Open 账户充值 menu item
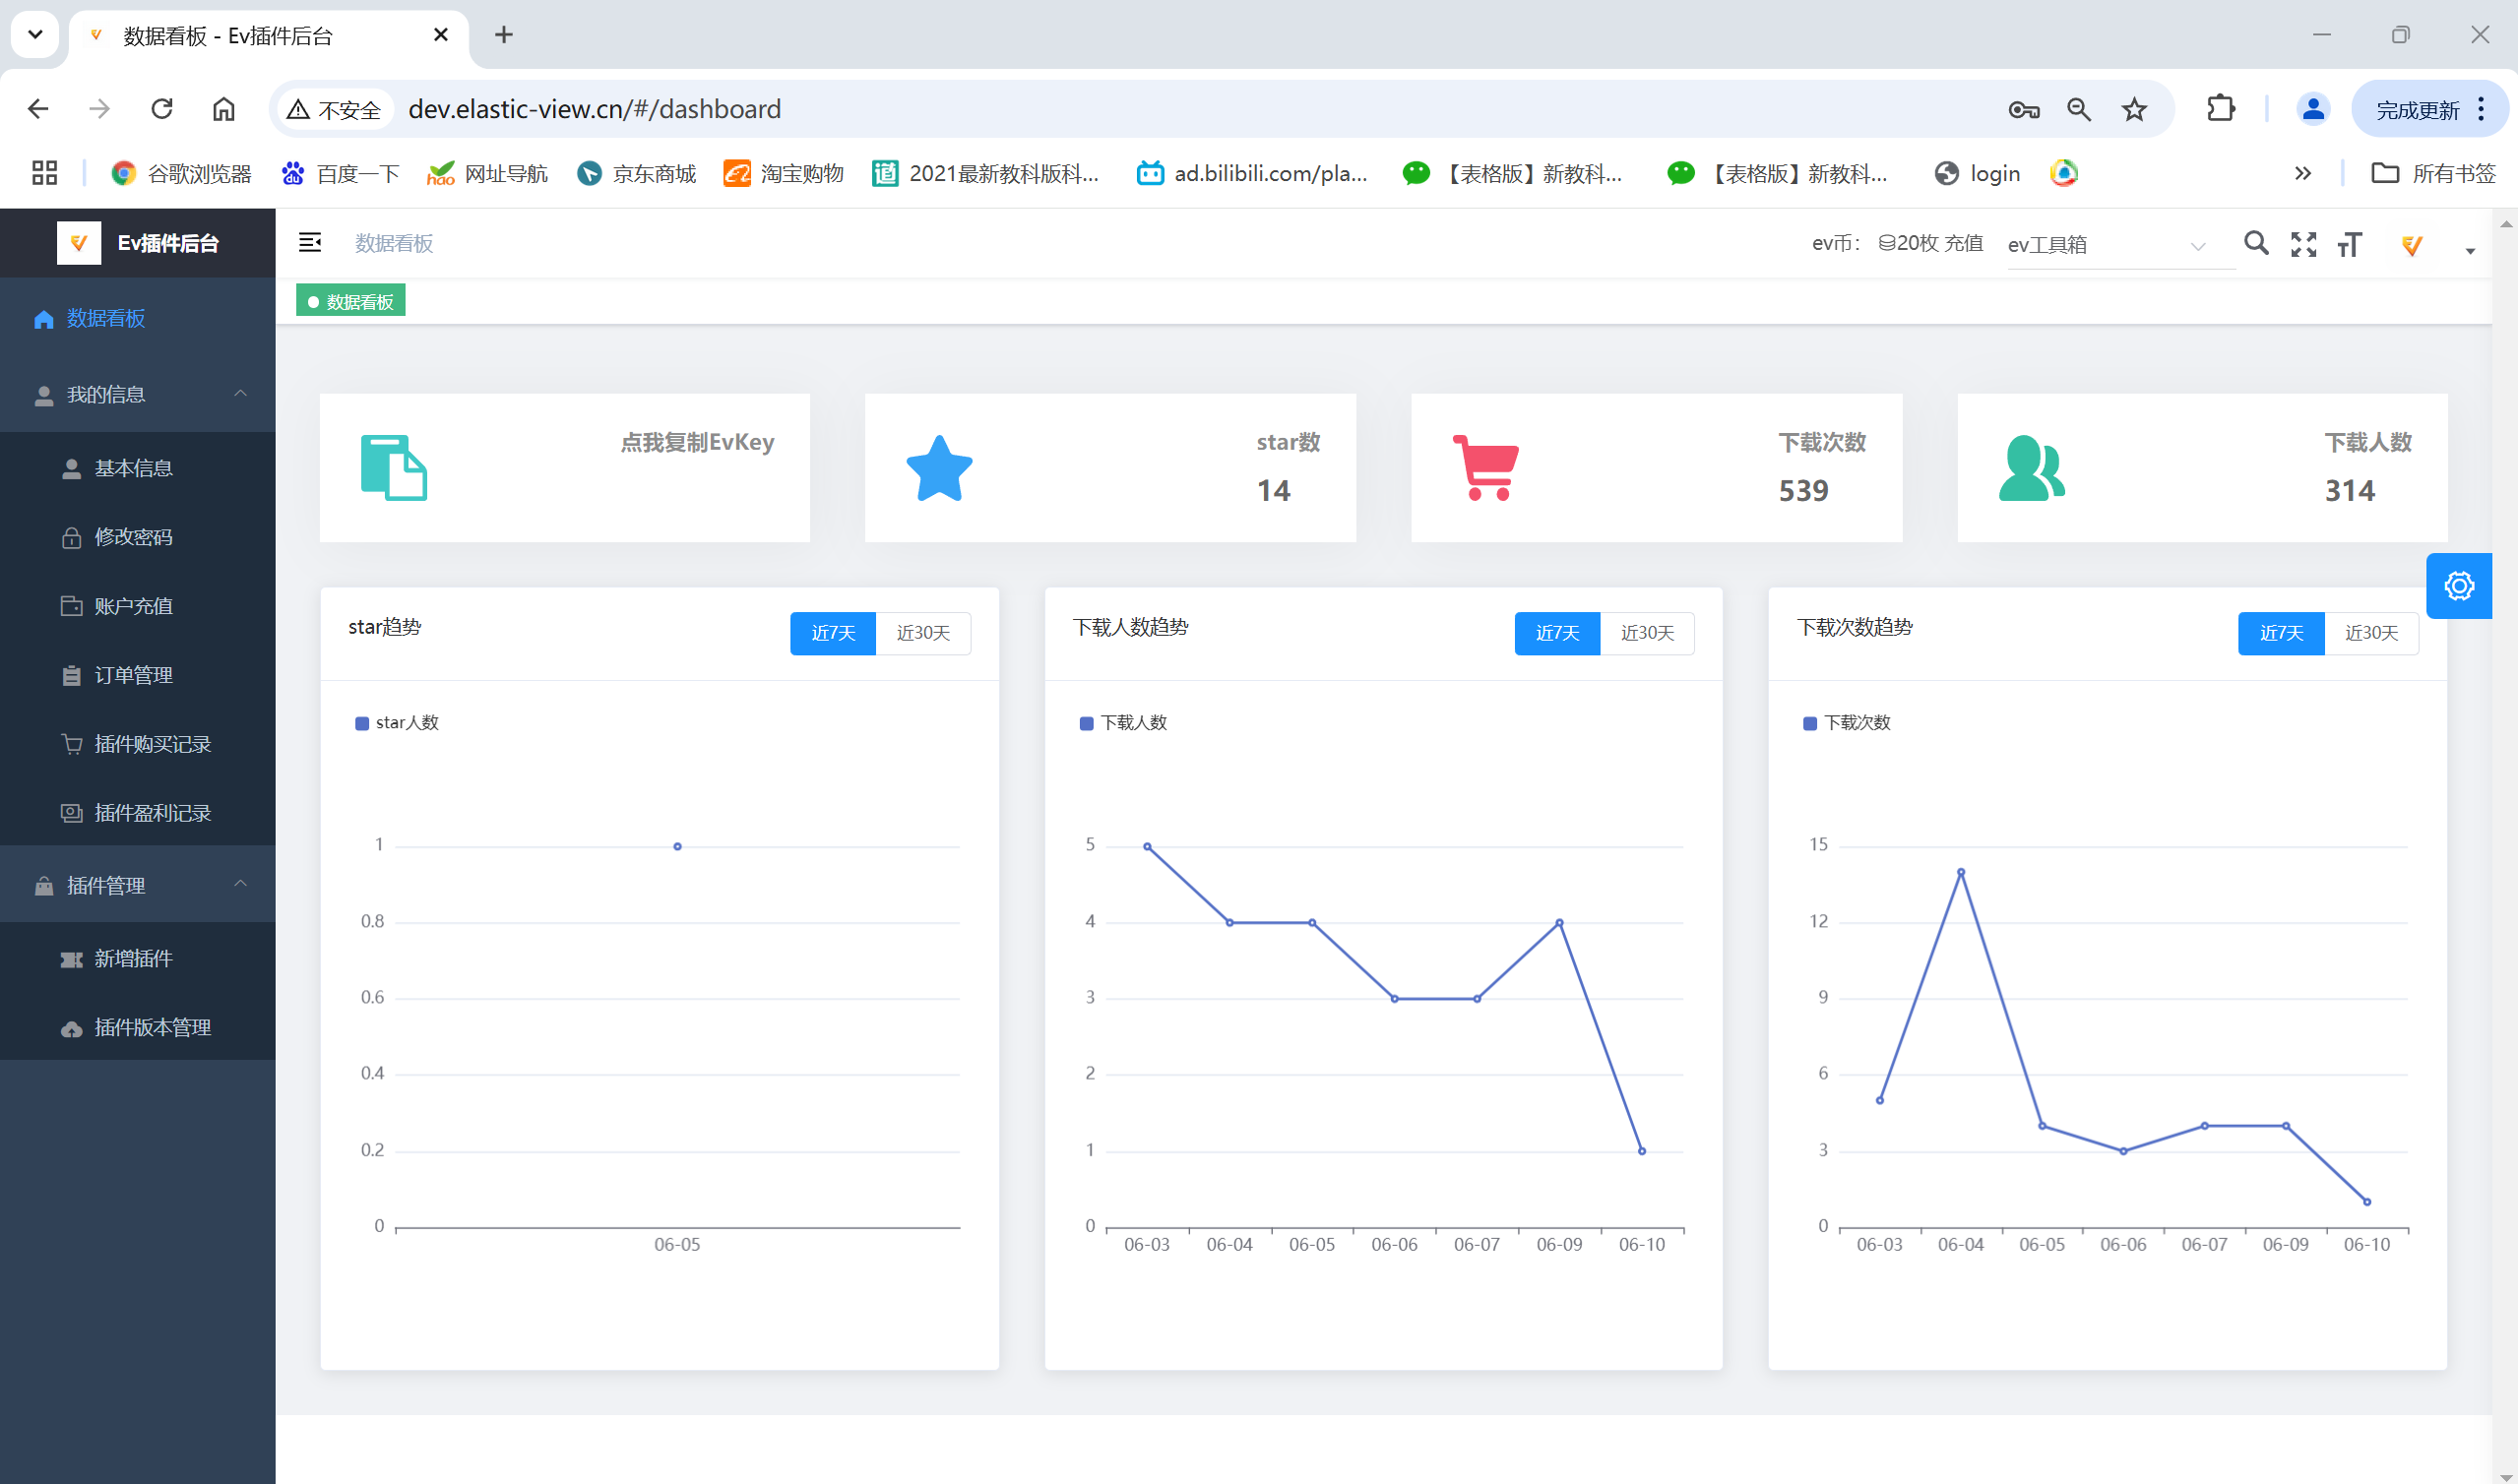This screenshot has height=1484, width=2518. coord(138,606)
